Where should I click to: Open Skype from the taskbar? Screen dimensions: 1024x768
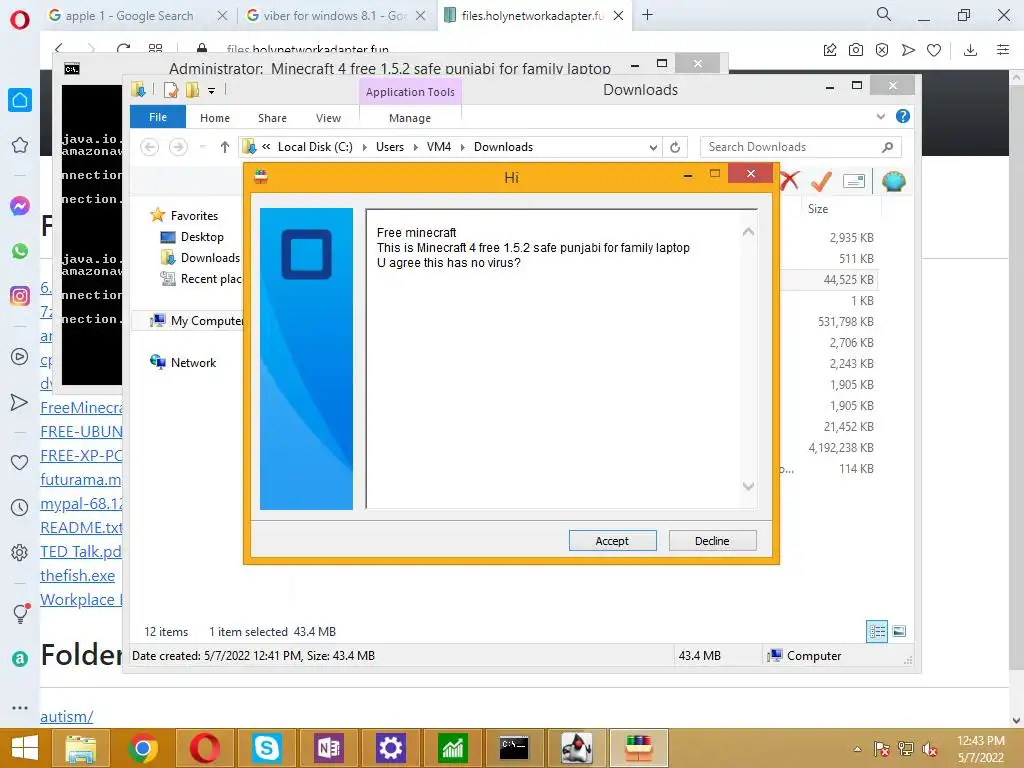(267, 748)
